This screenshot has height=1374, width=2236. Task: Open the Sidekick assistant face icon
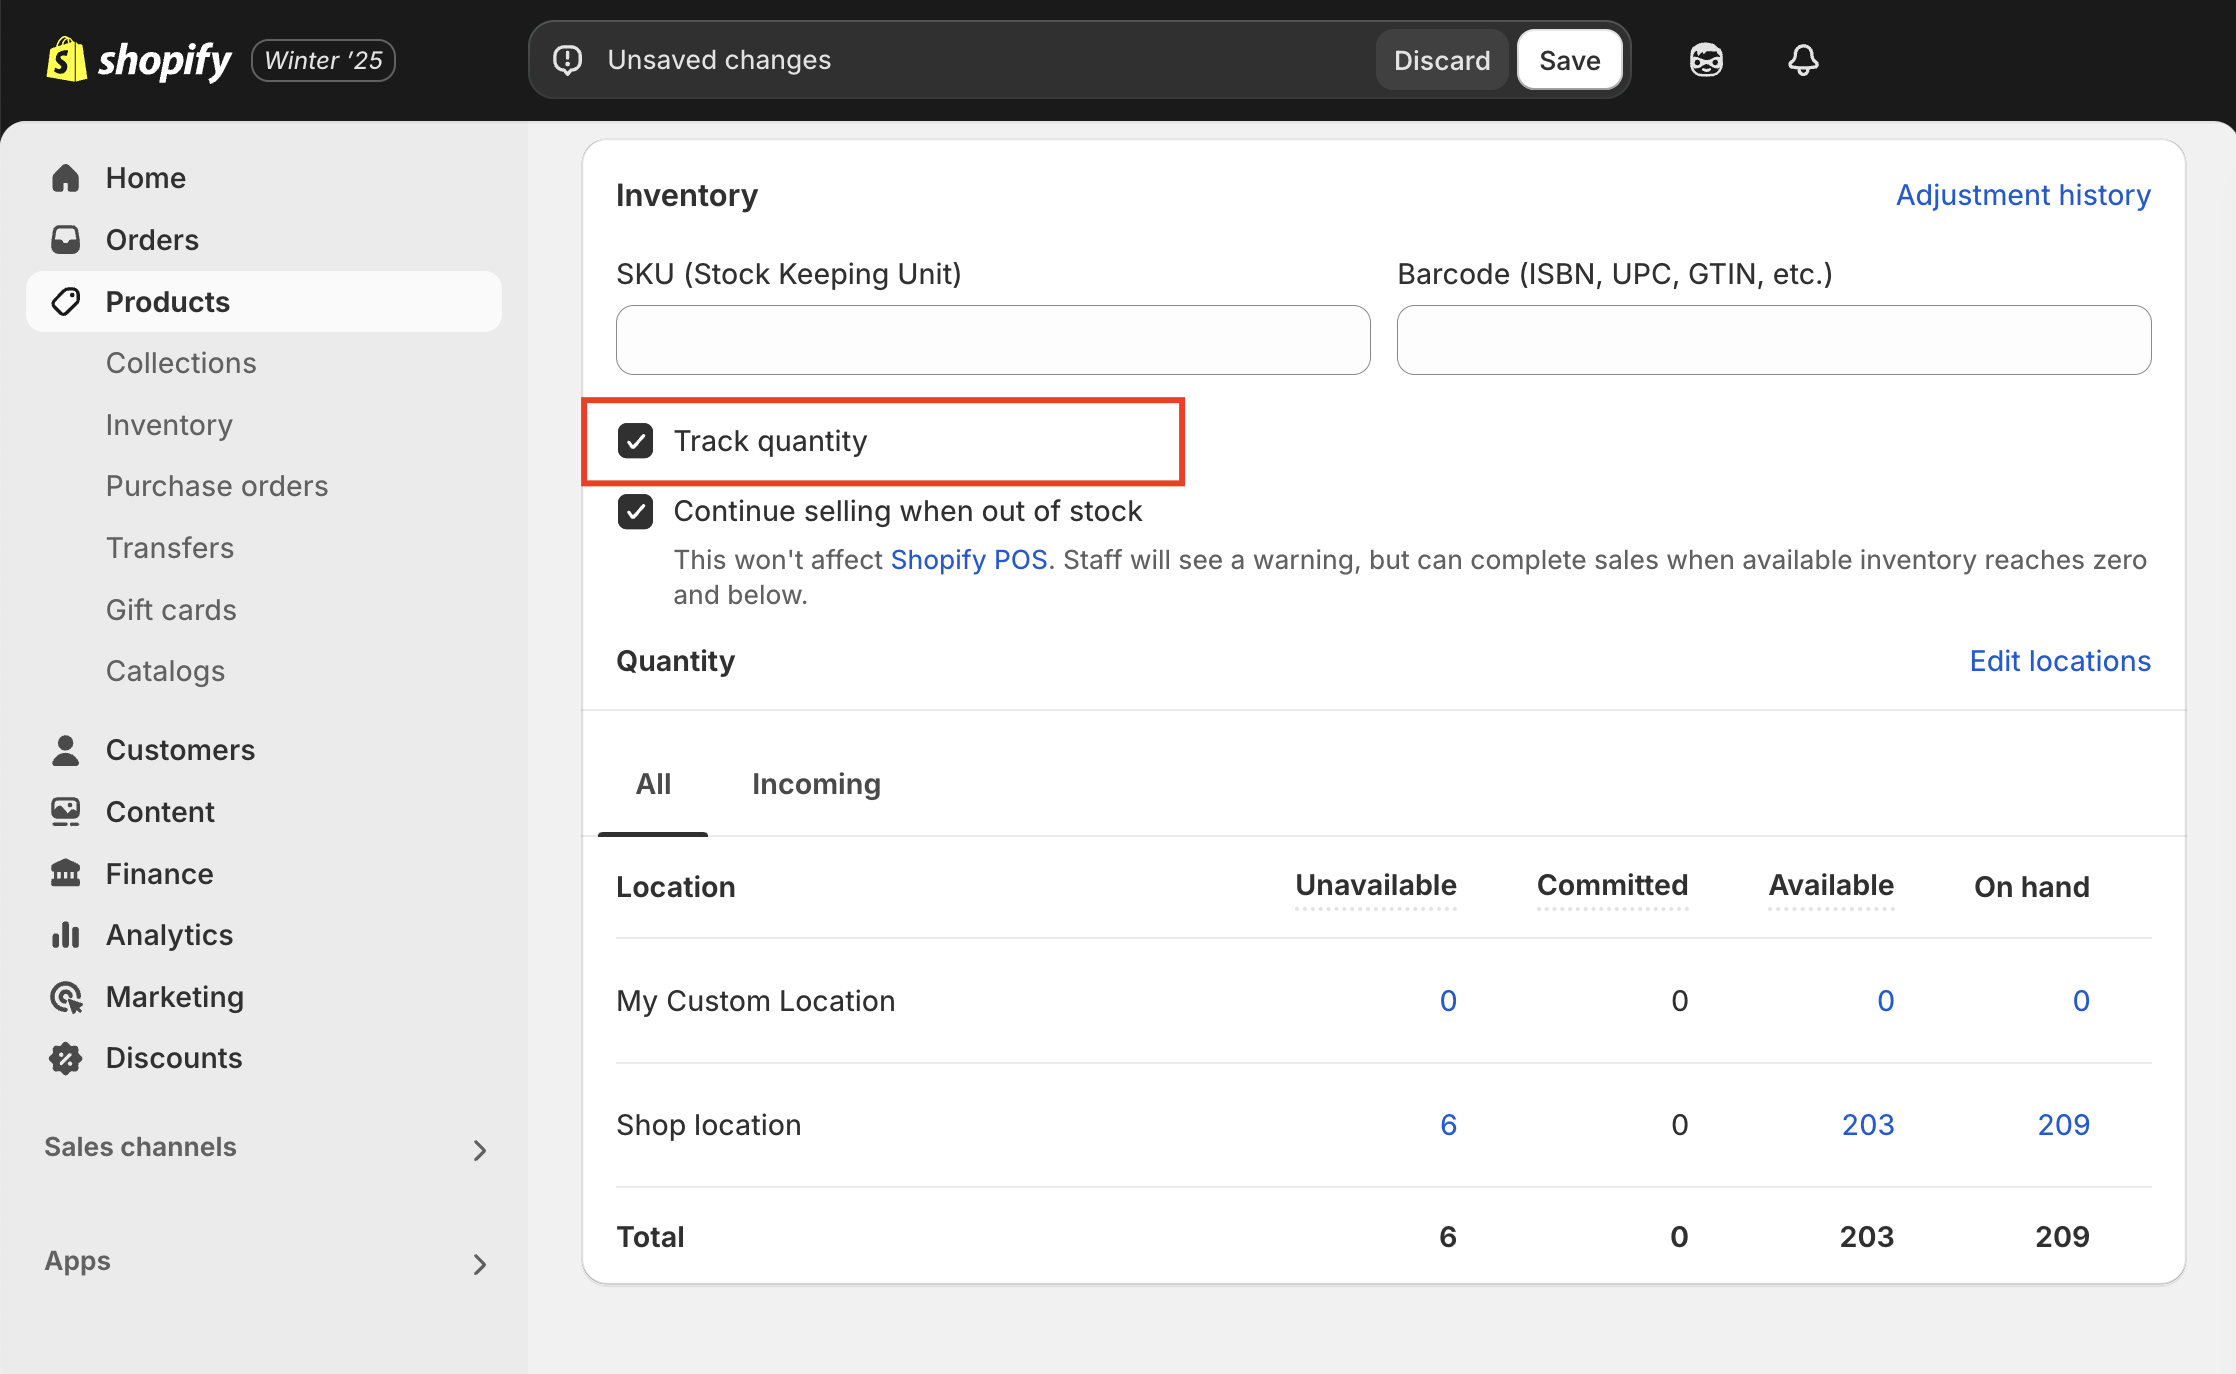point(1706,60)
